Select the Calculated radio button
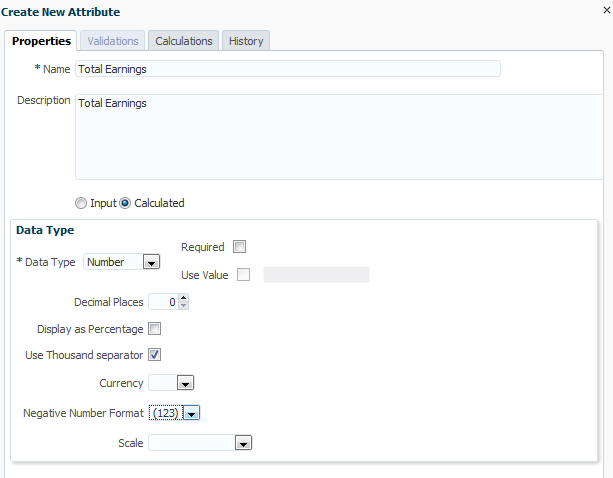Screen dimensions: 613x478 click(x=126, y=203)
